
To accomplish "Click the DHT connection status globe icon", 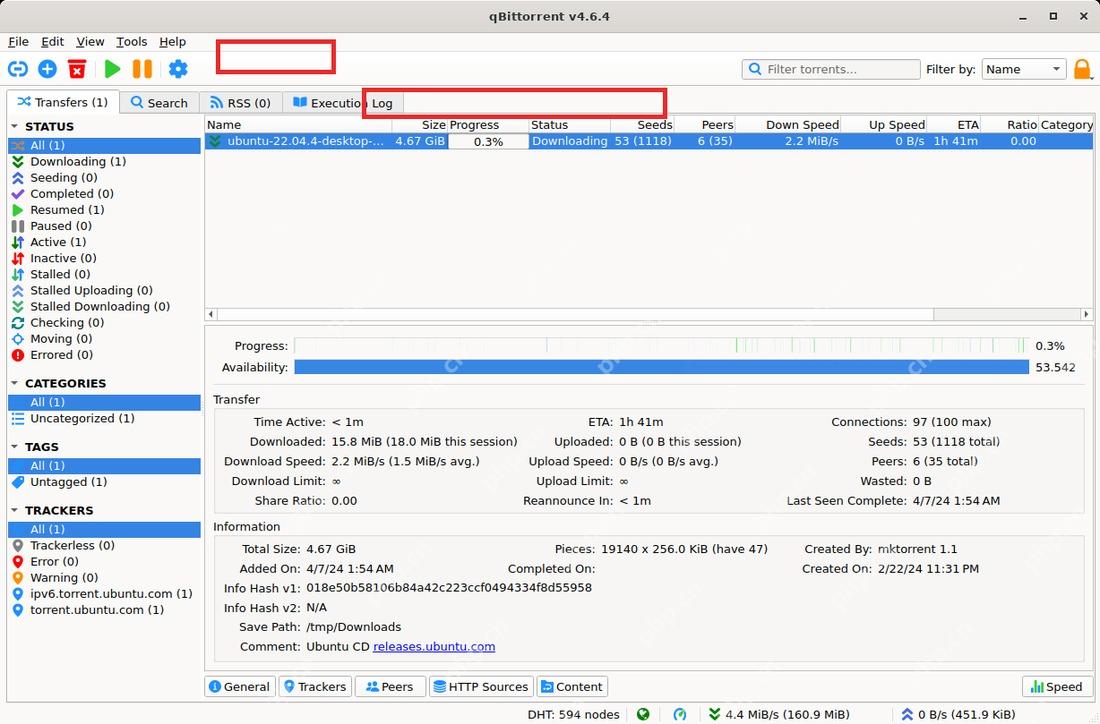I will point(643,714).
